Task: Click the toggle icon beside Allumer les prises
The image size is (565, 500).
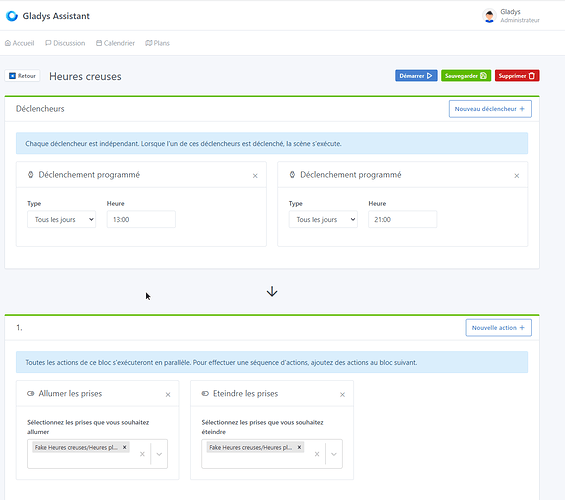Action: (31, 393)
